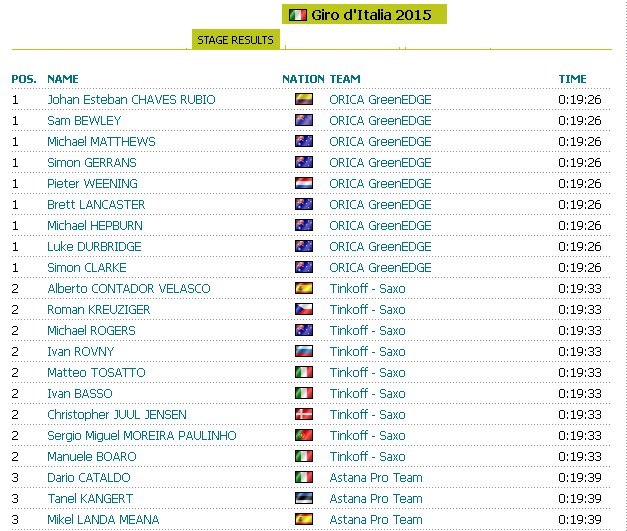Click the Italian flag in the title banner
Image resolution: width=627 pixels, height=531 pixels.
(298, 15)
